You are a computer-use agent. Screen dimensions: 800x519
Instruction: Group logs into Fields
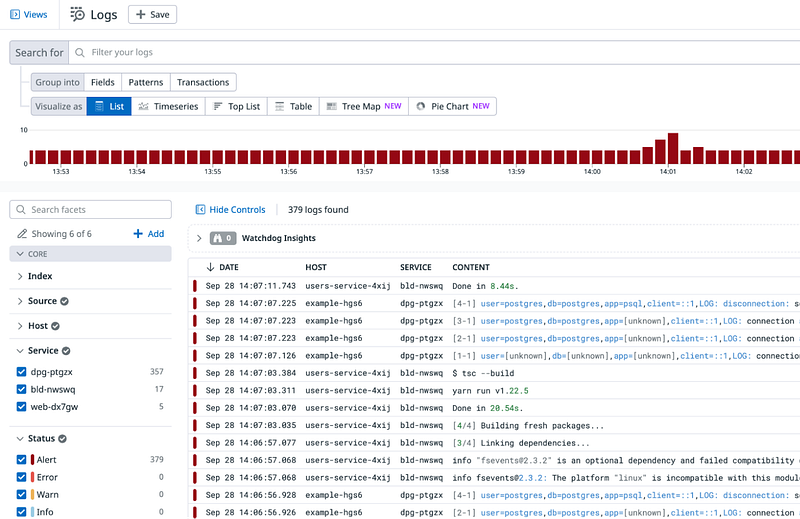coord(103,82)
